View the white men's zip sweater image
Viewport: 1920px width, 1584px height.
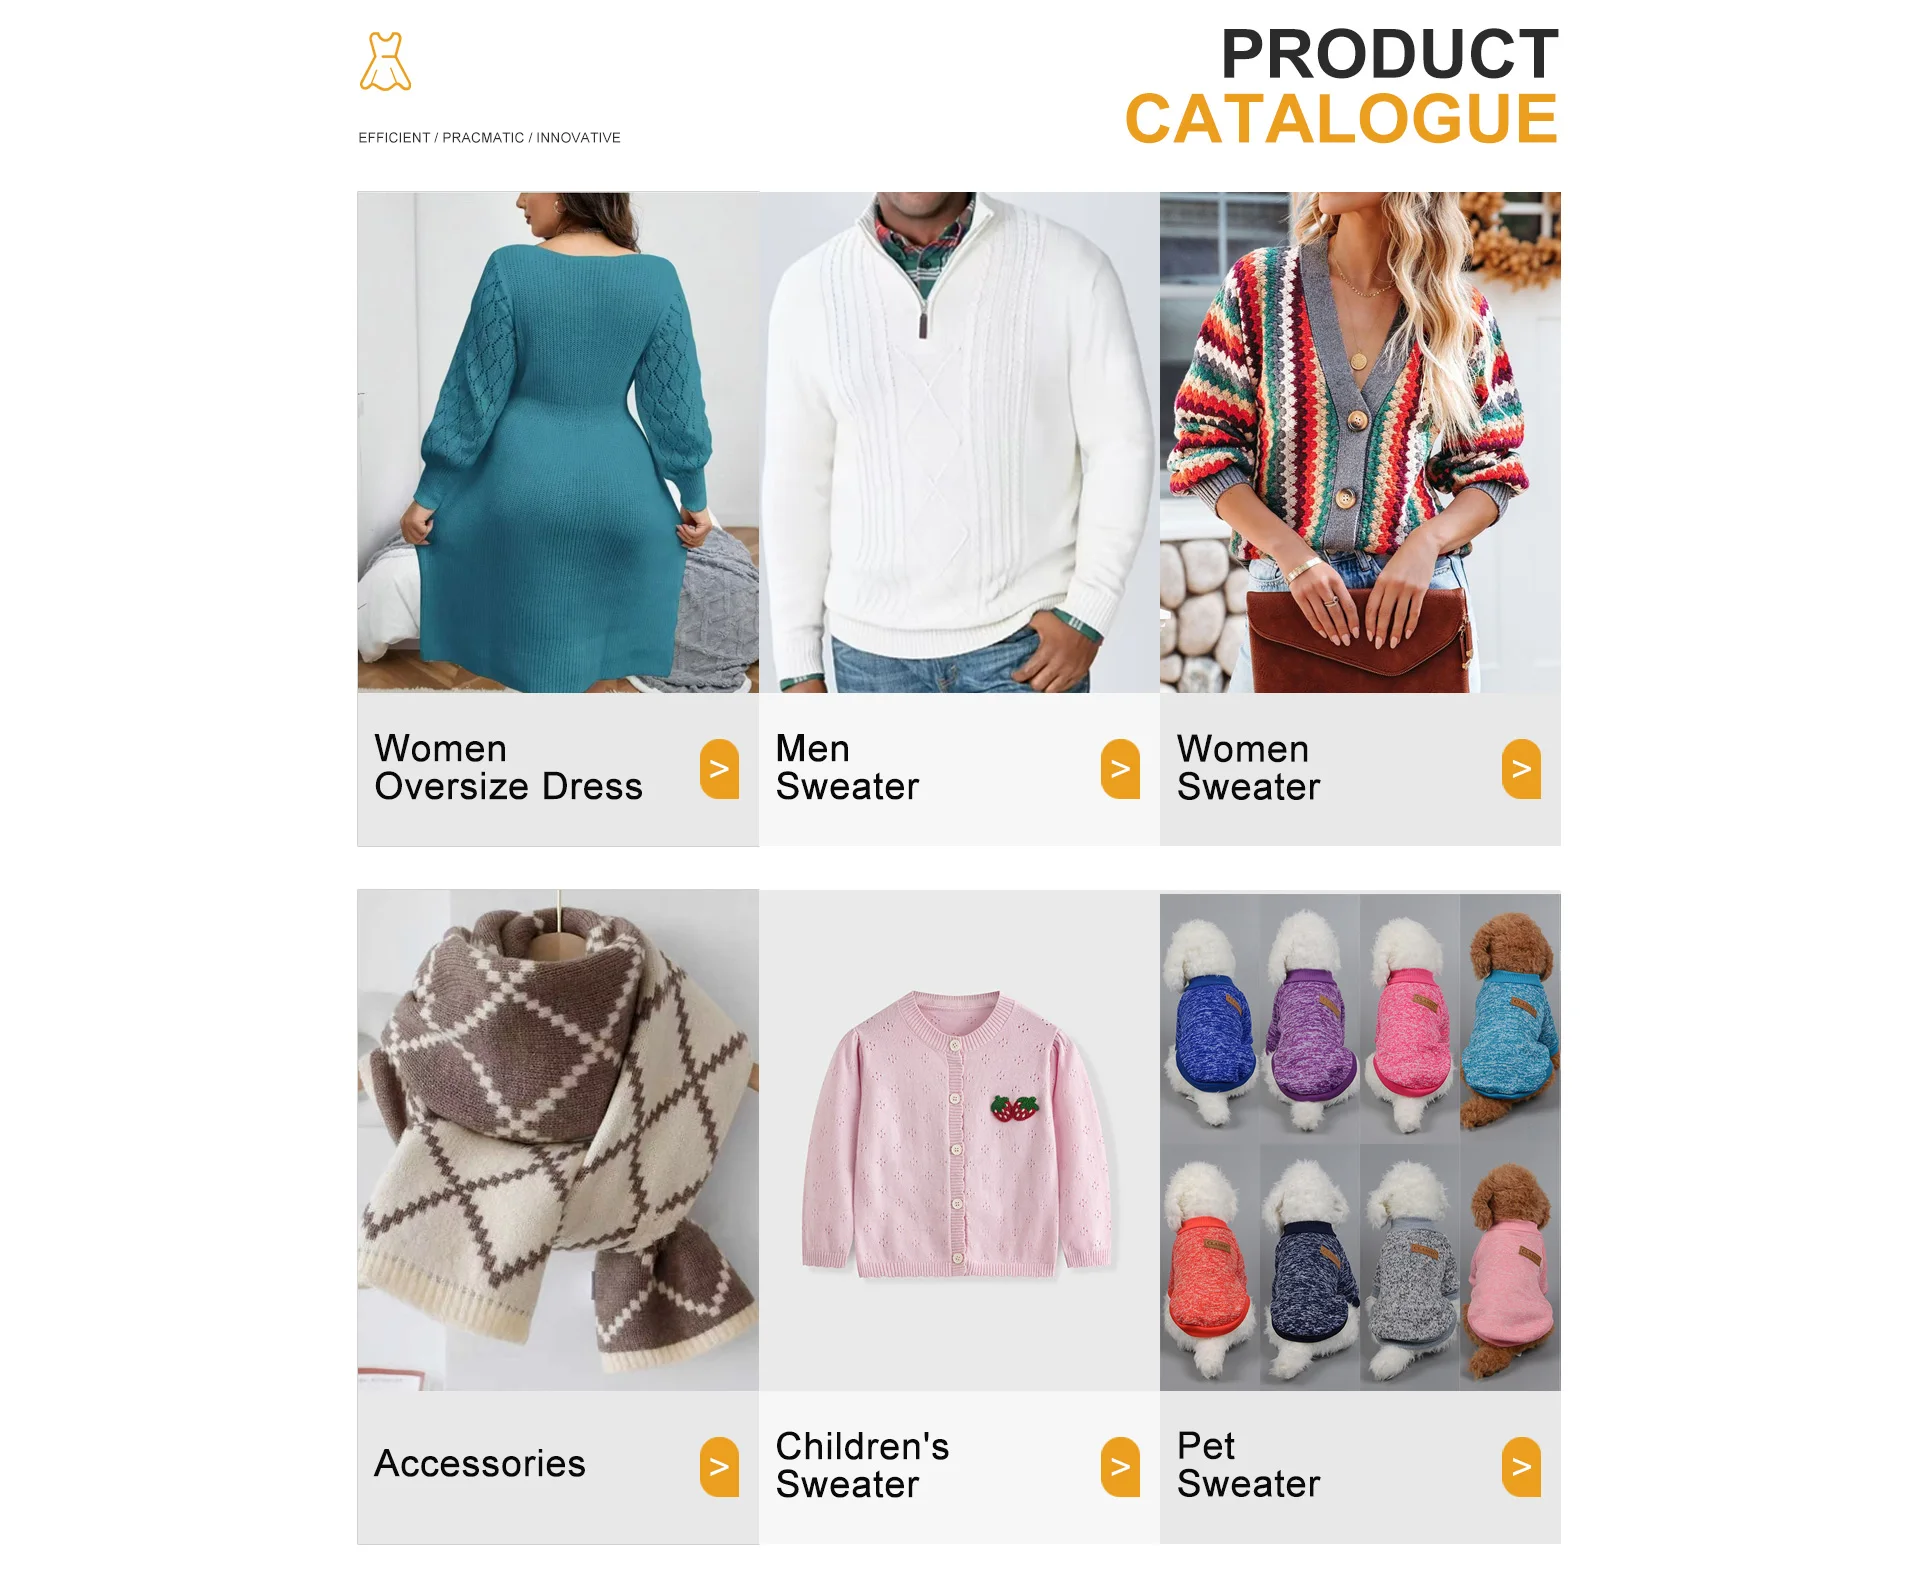[x=959, y=442]
